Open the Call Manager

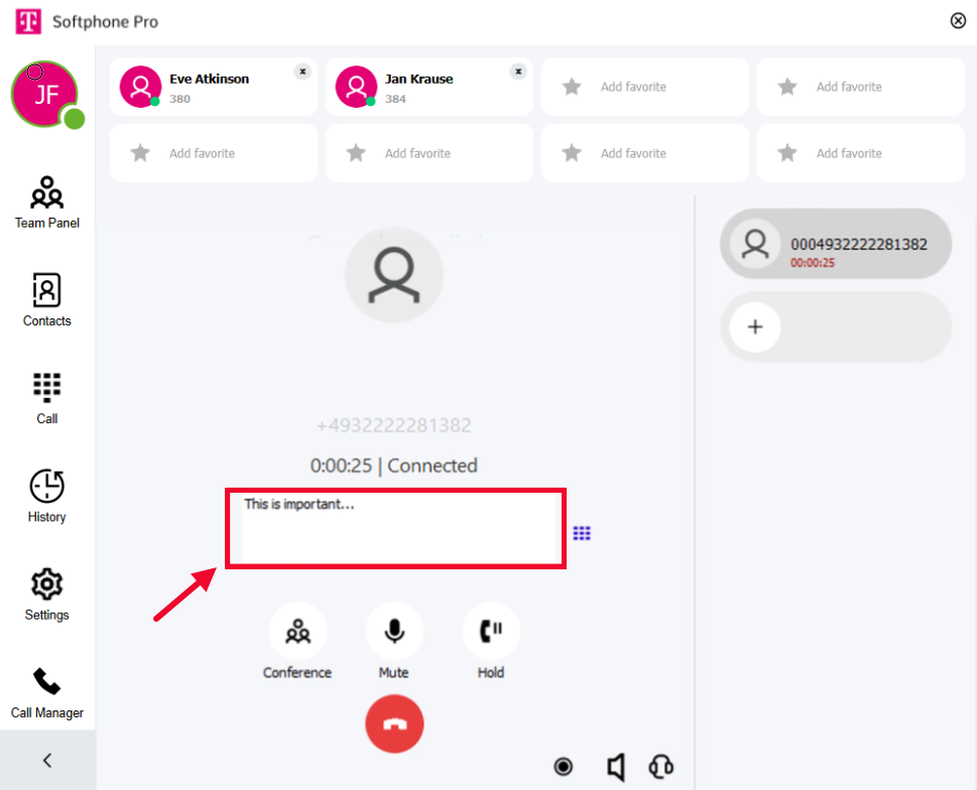[x=47, y=693]
